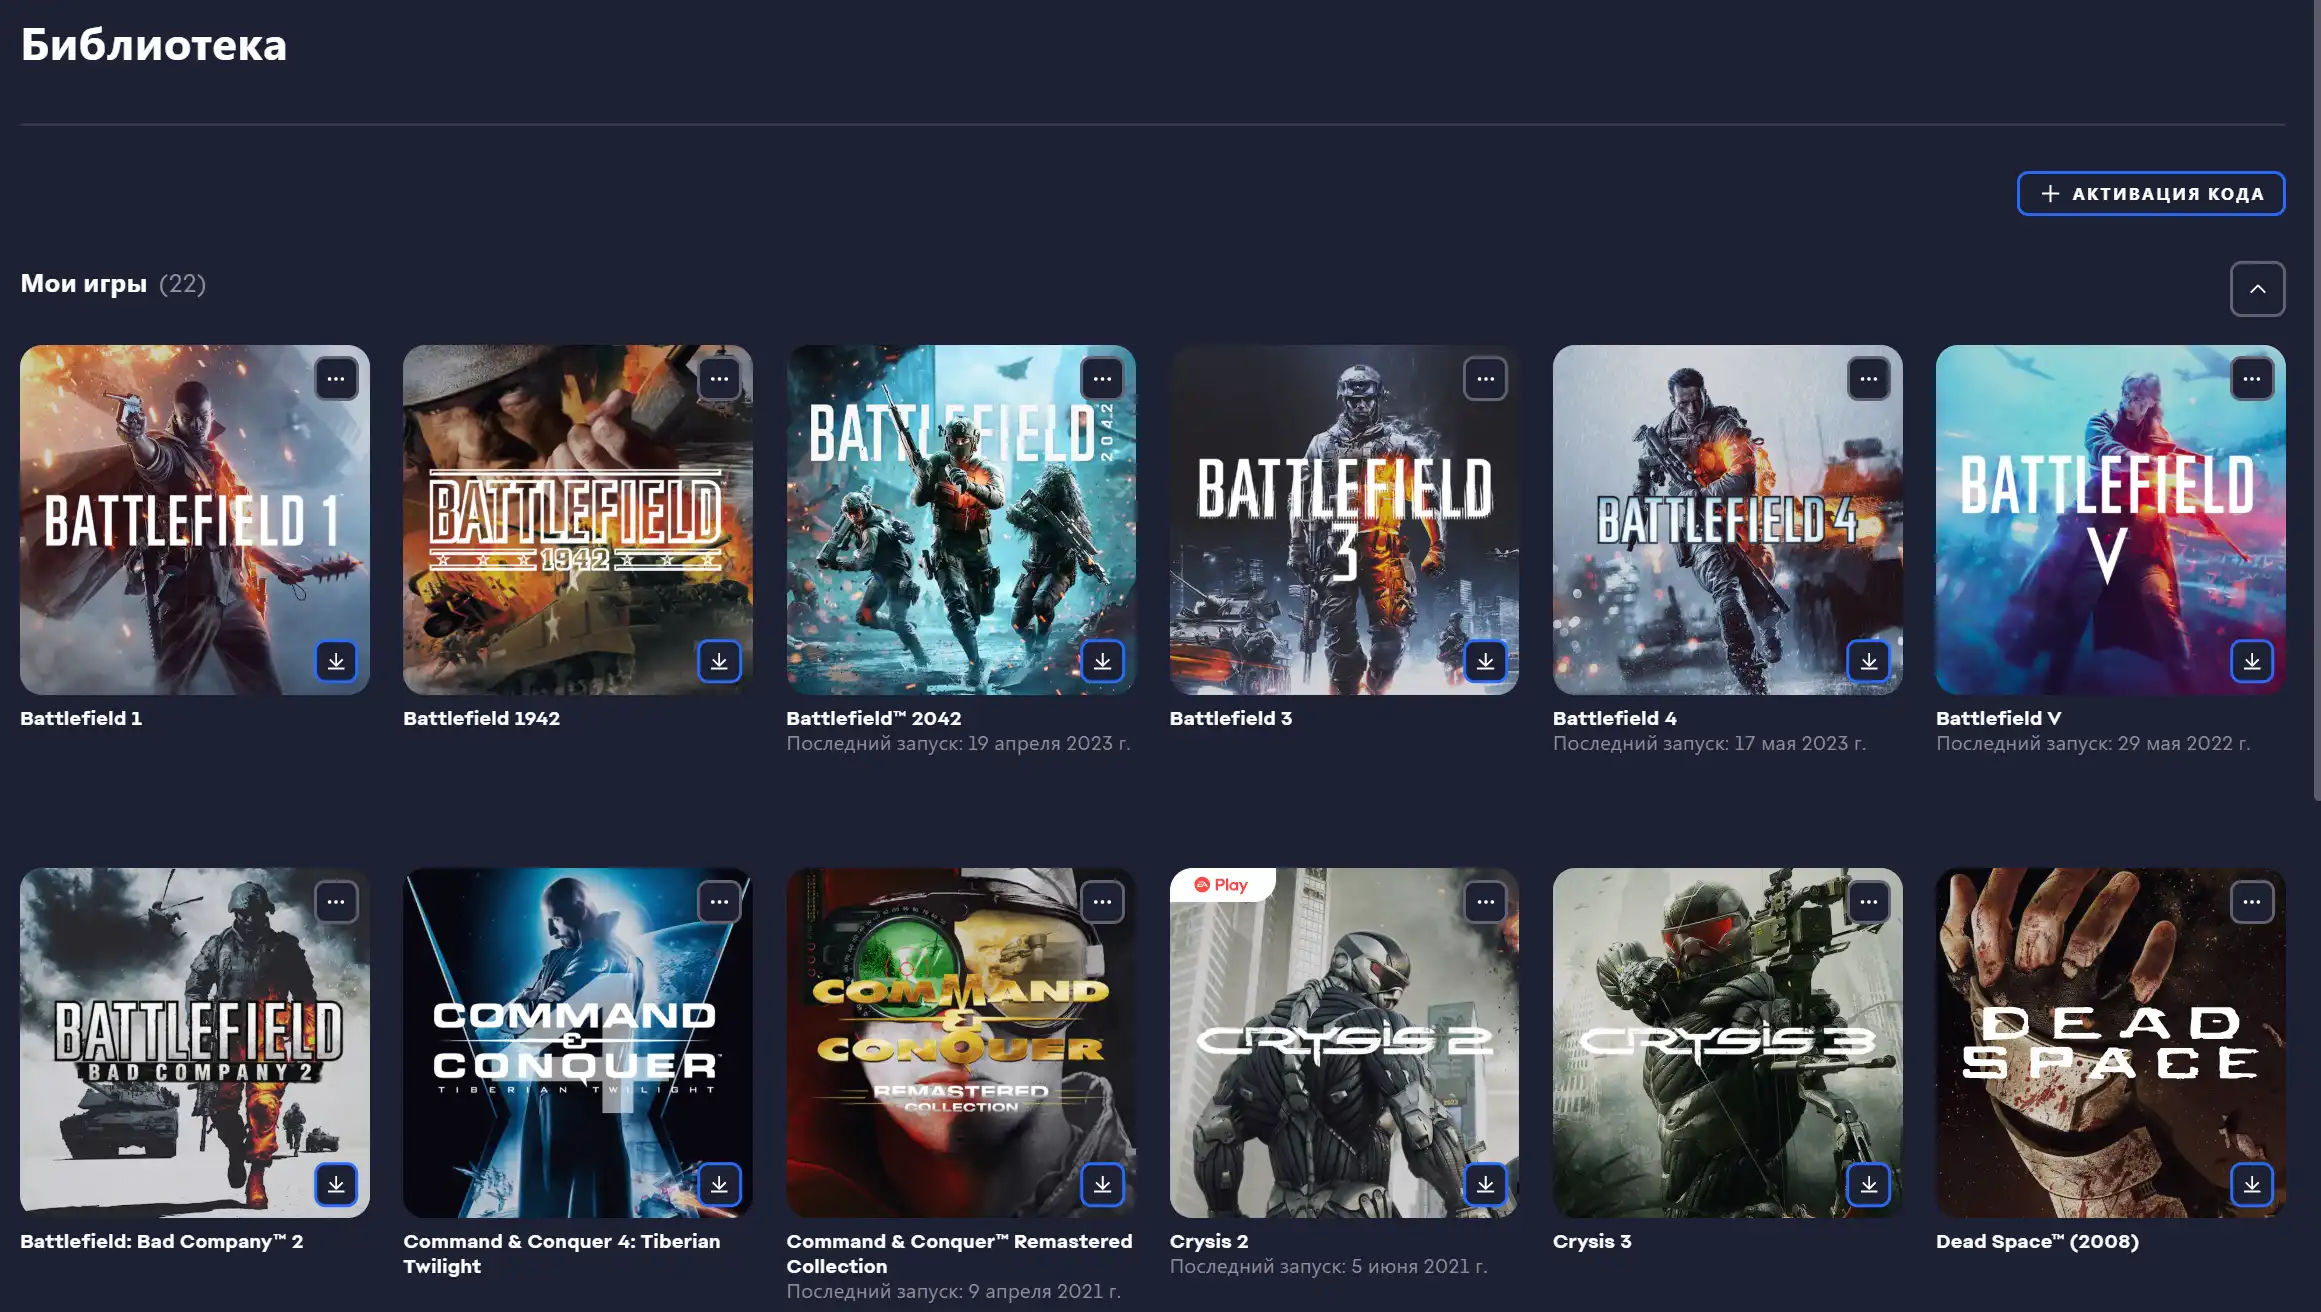Click the Battlefield™ 2042 title text
Viewport: 2321px width, 1312px height.
coord(873,718)
